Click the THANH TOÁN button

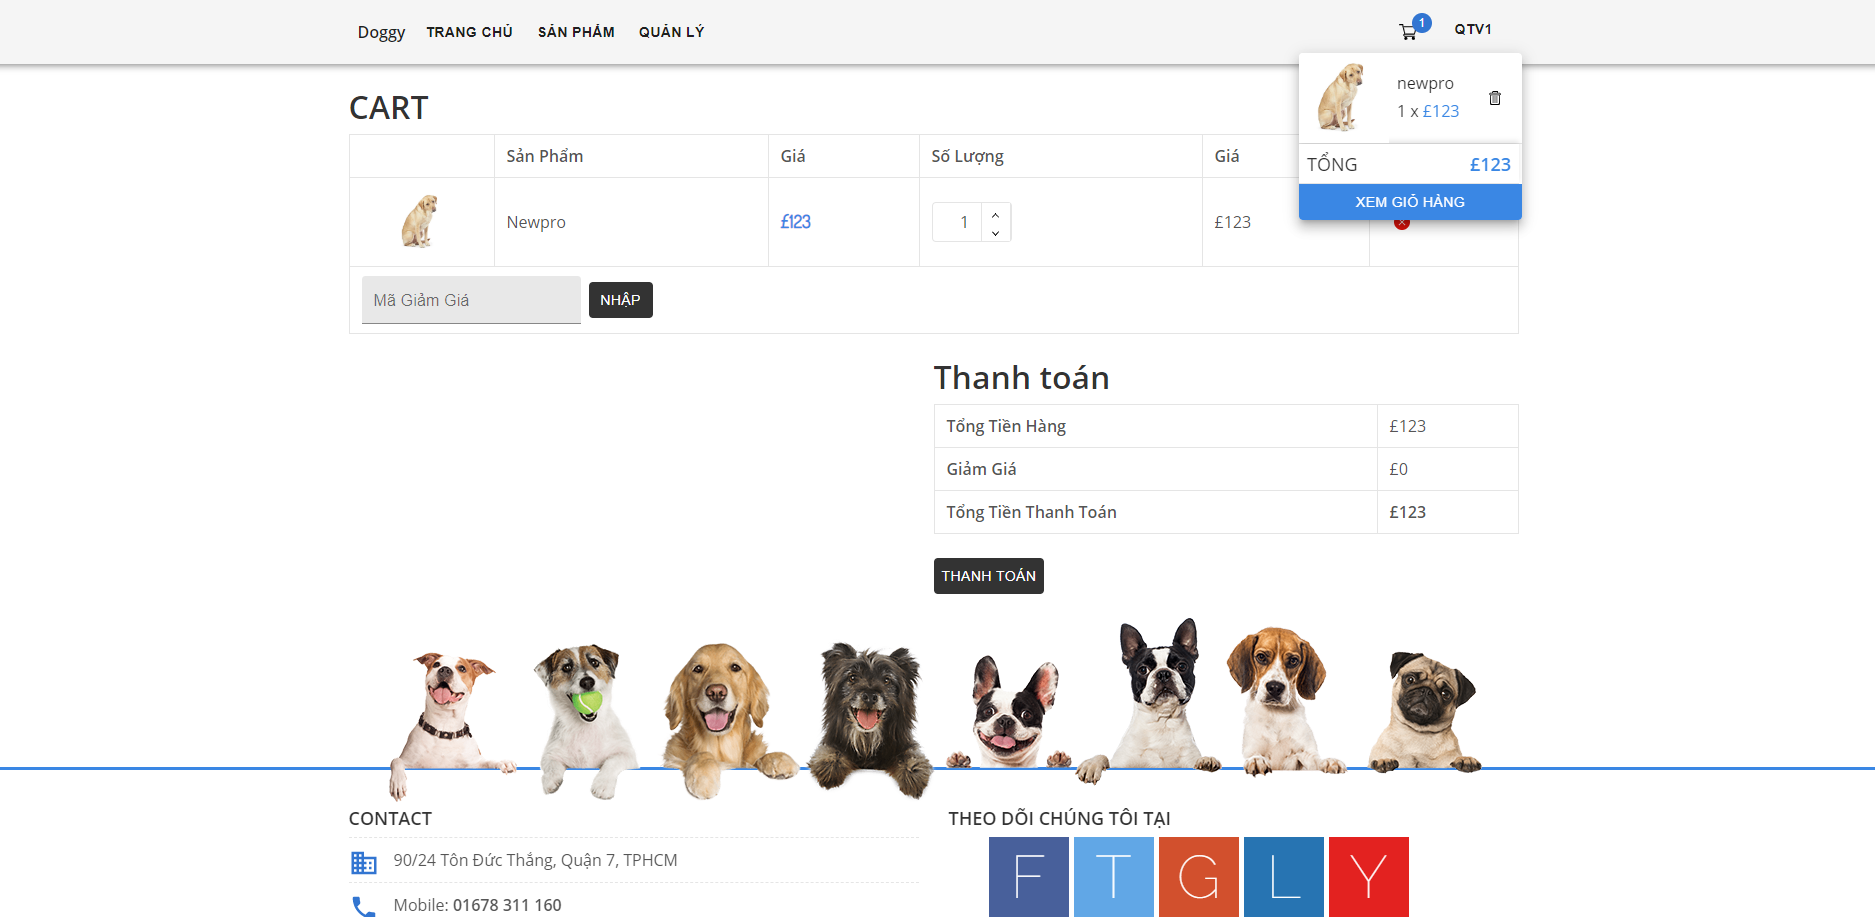click(988, 575)
